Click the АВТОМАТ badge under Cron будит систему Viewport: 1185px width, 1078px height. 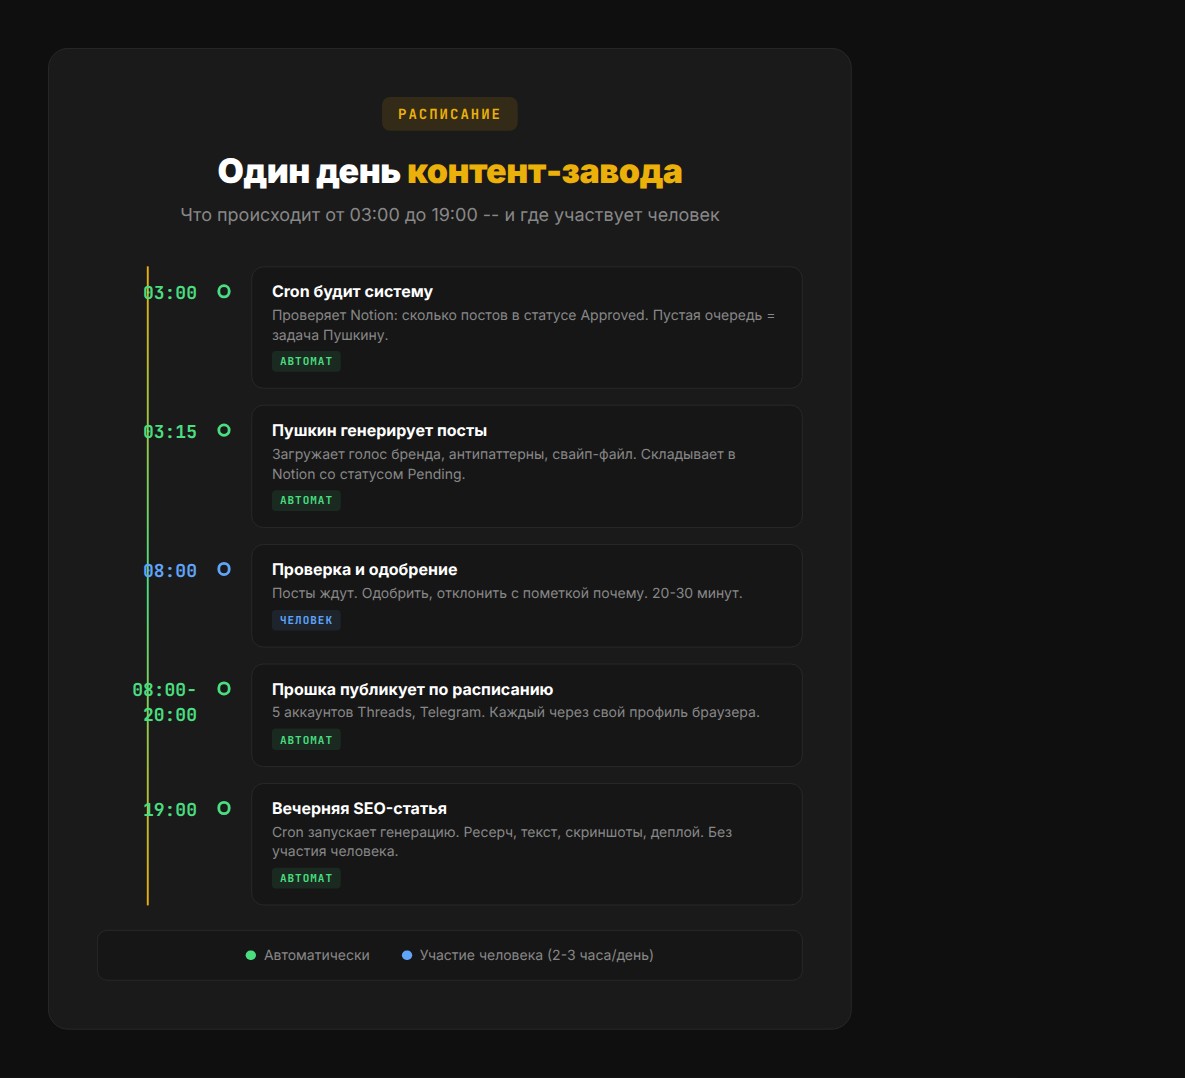point(306,361)
